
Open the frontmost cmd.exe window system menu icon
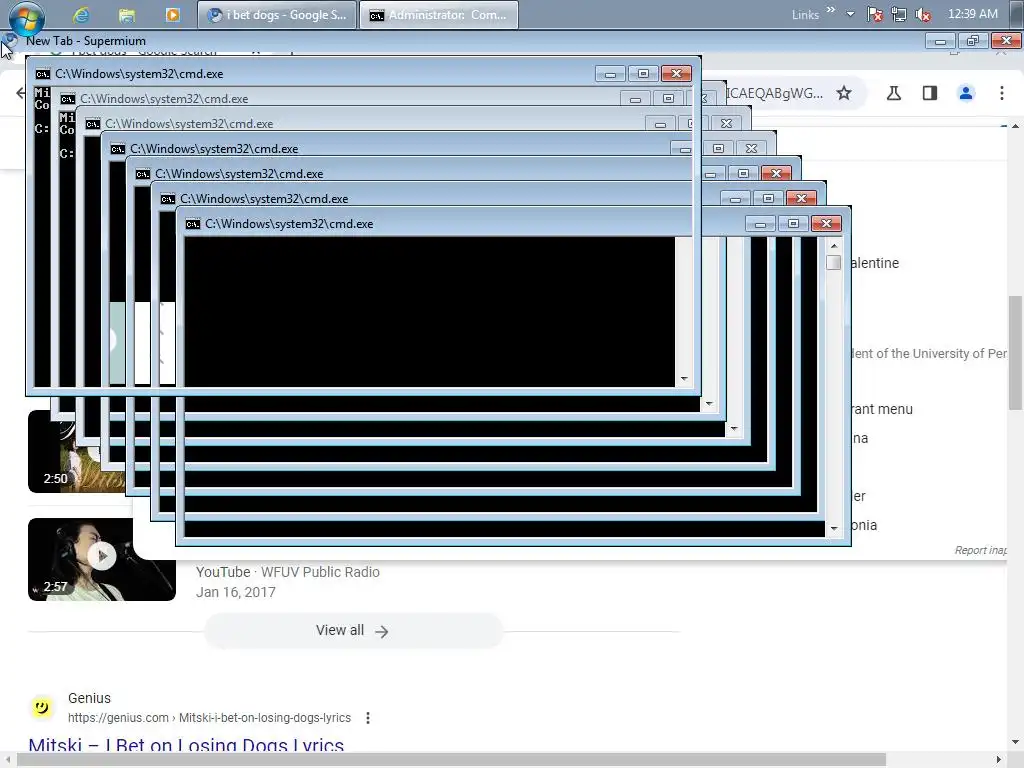click(193, 224)
